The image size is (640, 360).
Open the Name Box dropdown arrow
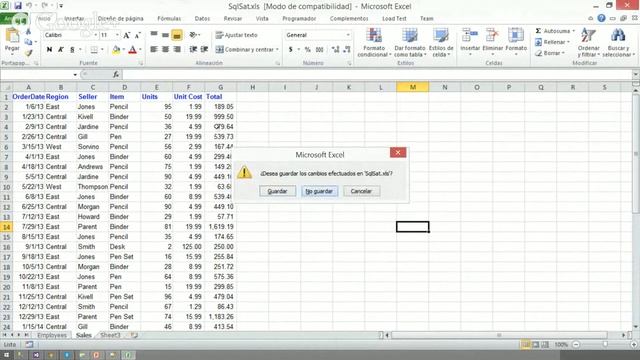tap(75, 74)
